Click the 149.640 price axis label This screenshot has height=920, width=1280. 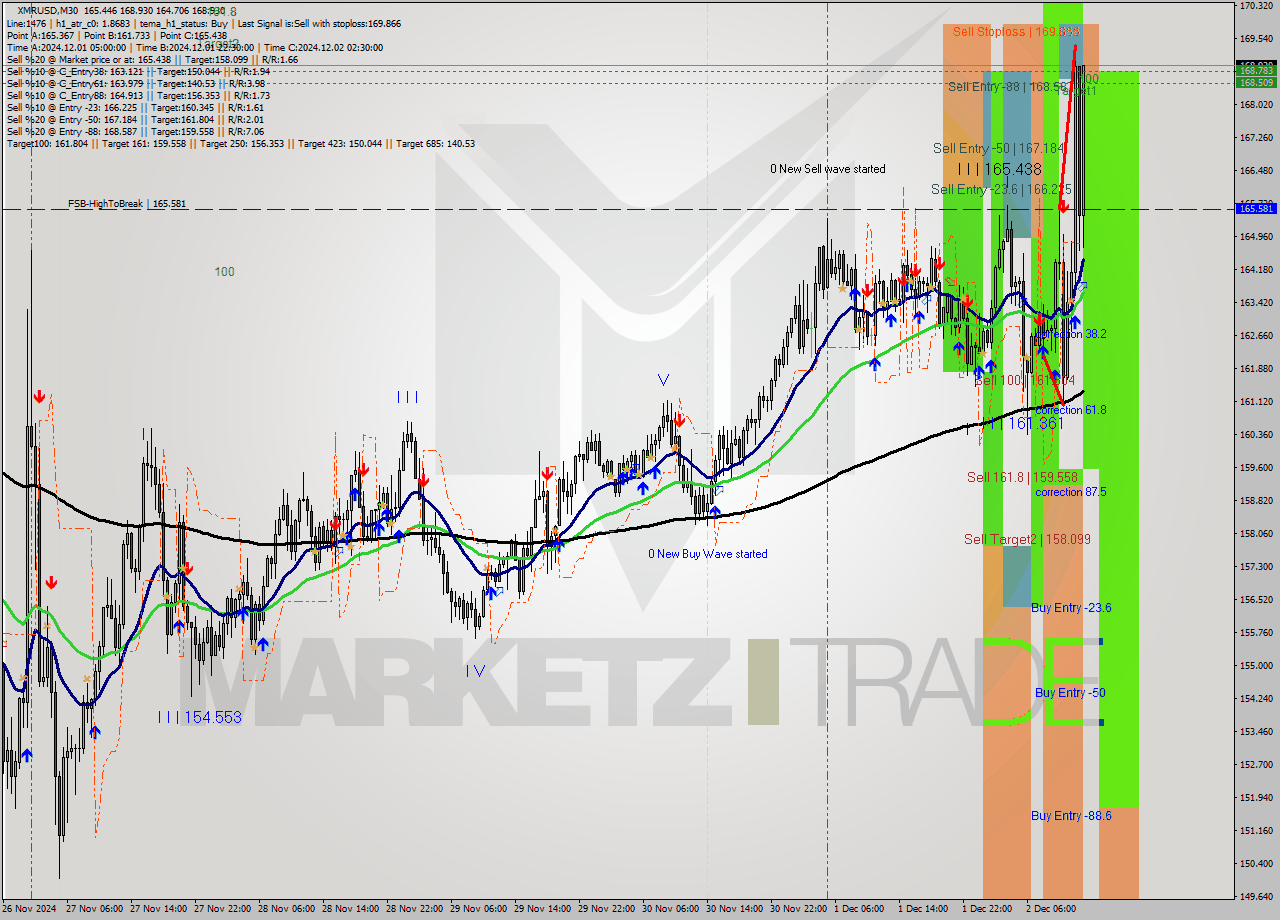[x=1257, y=897]
